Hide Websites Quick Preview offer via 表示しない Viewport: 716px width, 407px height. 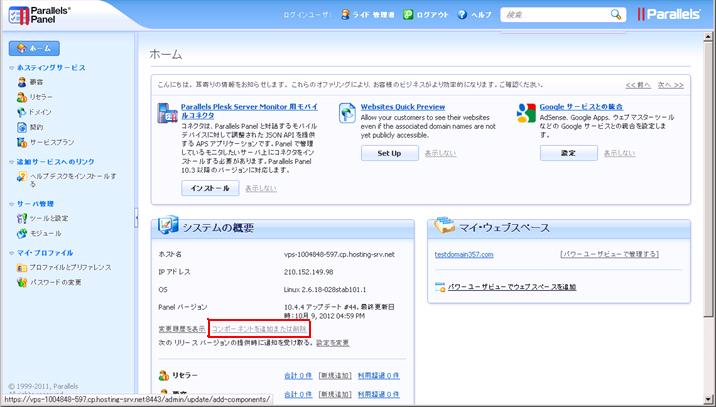(440, 153)
